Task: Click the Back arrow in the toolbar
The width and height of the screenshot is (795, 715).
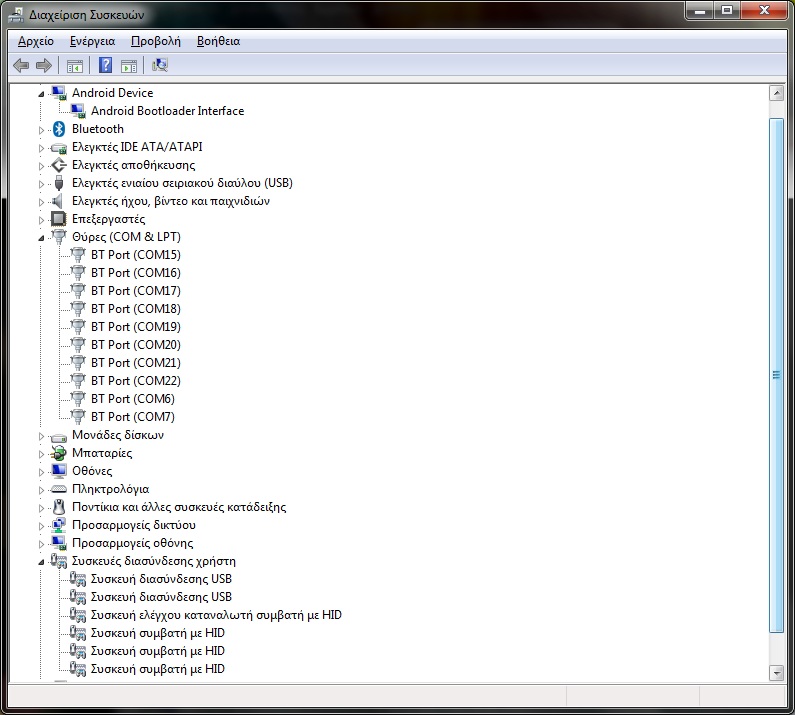Action: (x=21, y=66)
